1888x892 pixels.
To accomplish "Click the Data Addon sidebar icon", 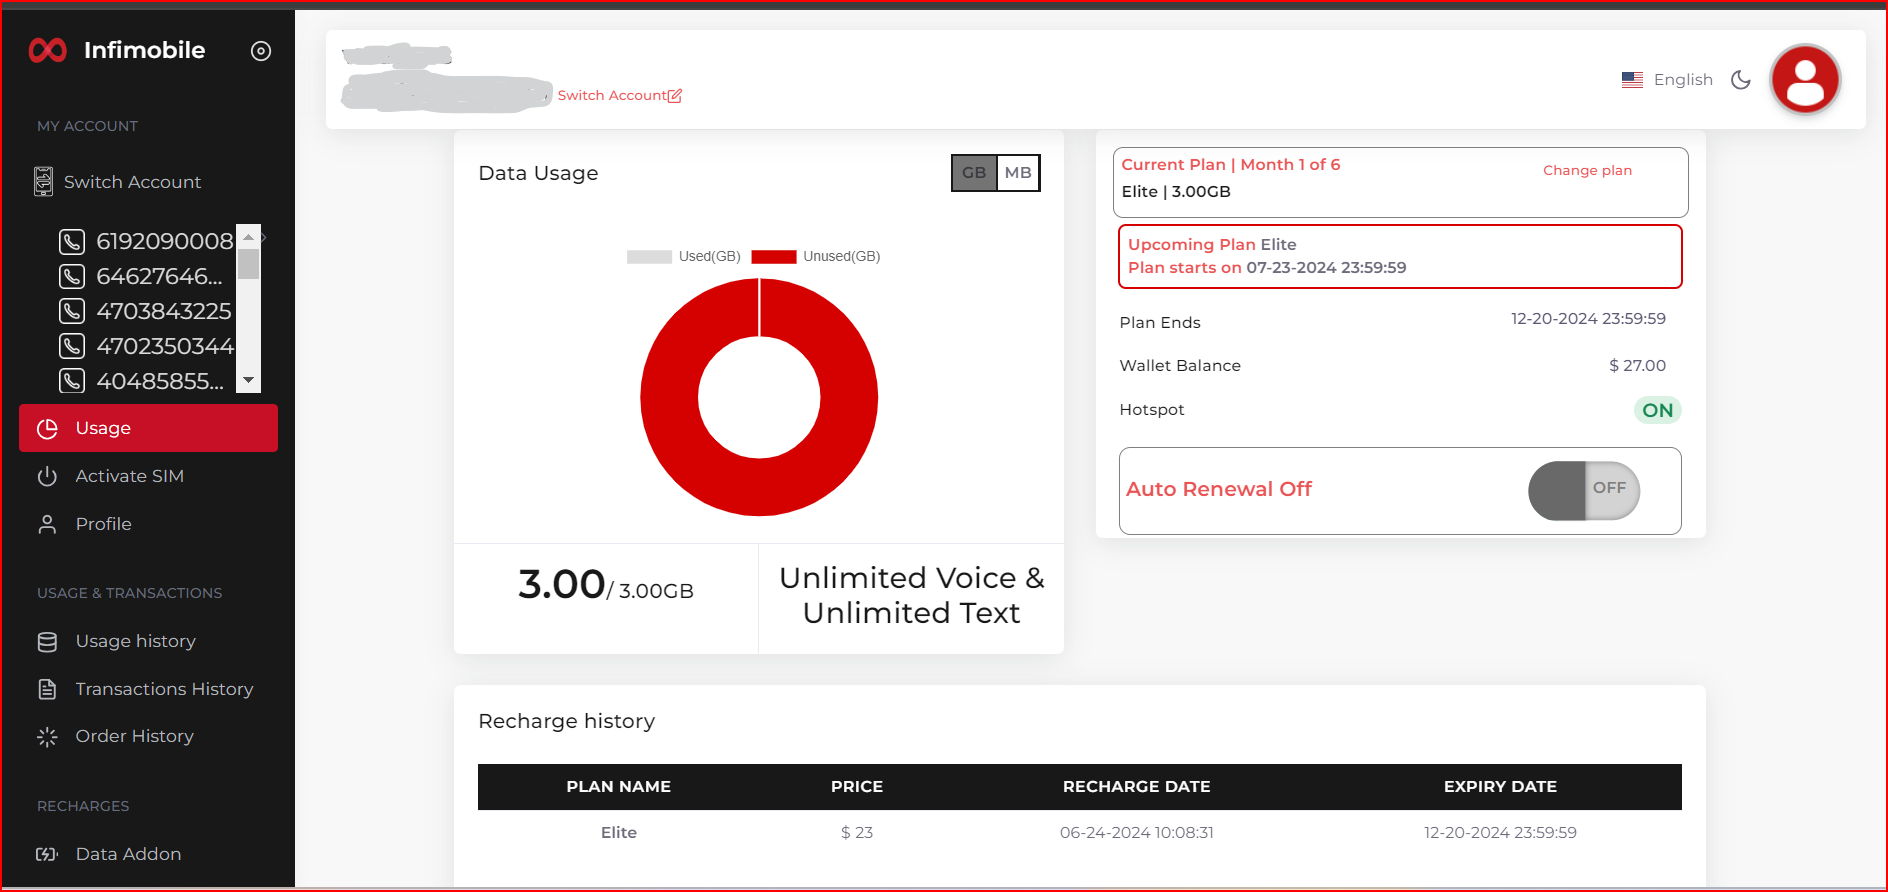I will pos(47,854).
